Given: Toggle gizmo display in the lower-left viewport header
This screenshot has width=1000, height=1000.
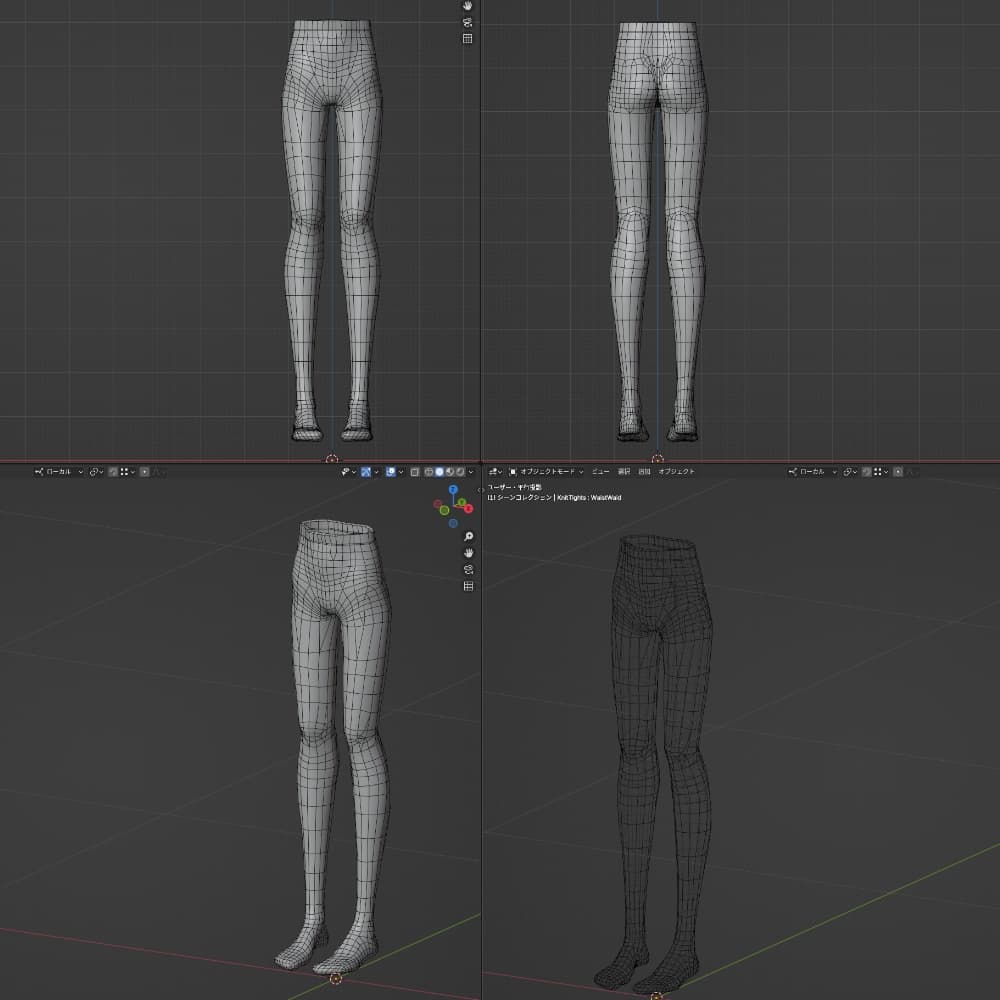Looking at the screenshot, I should coord(366,472).
